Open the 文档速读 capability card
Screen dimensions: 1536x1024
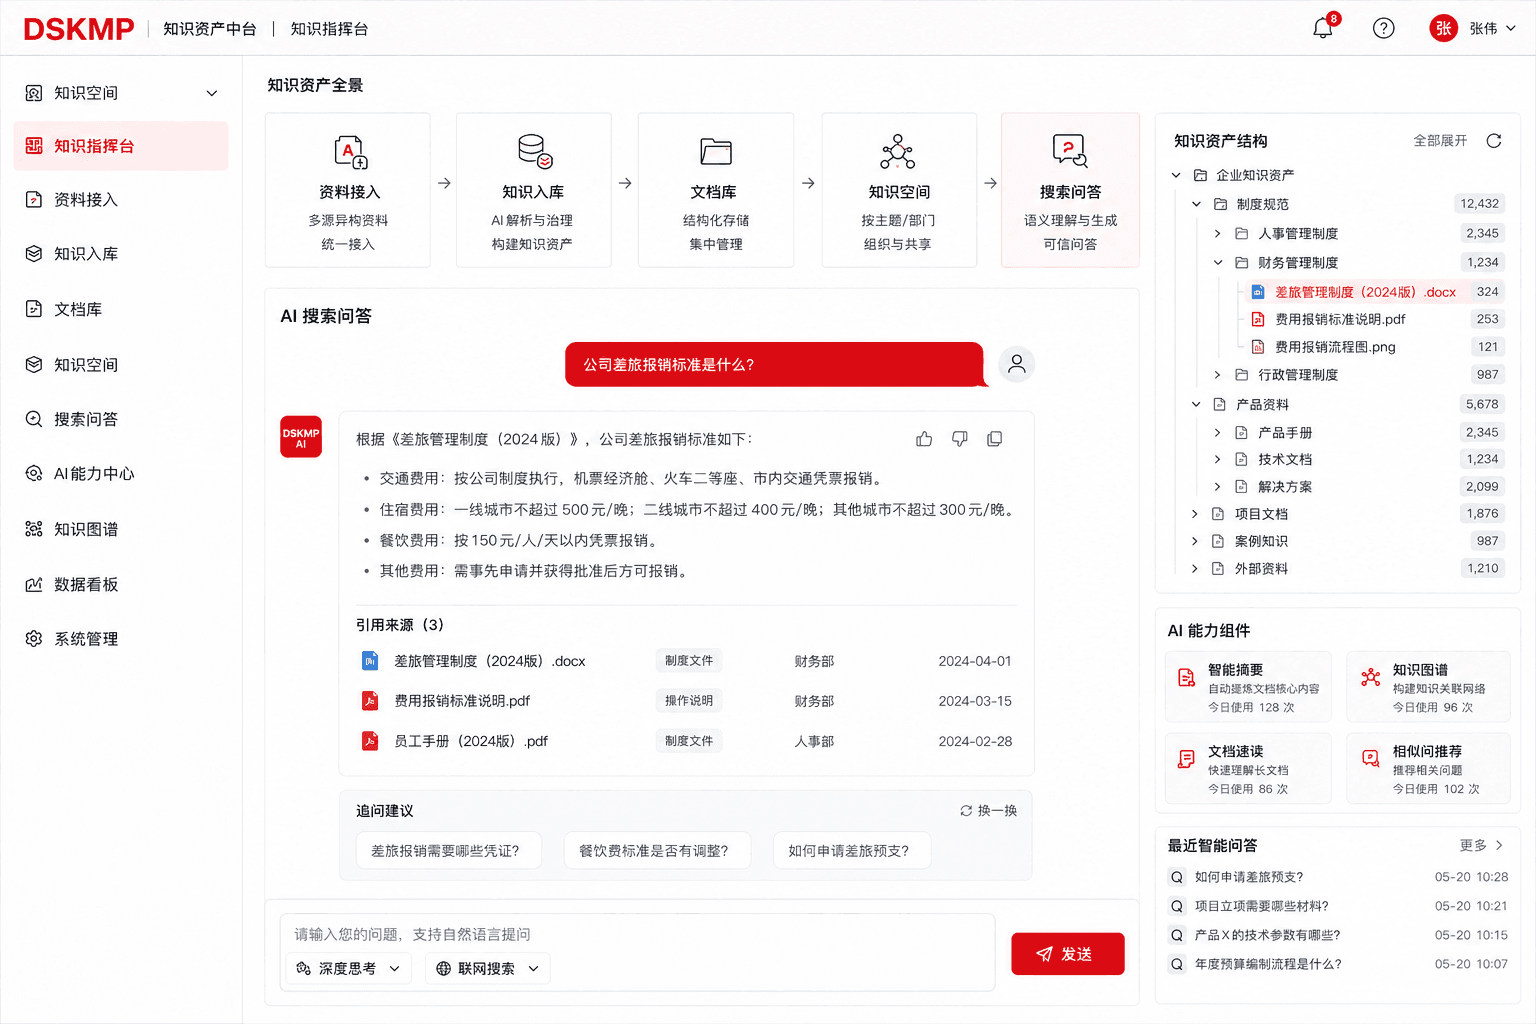click(1248, 768)
